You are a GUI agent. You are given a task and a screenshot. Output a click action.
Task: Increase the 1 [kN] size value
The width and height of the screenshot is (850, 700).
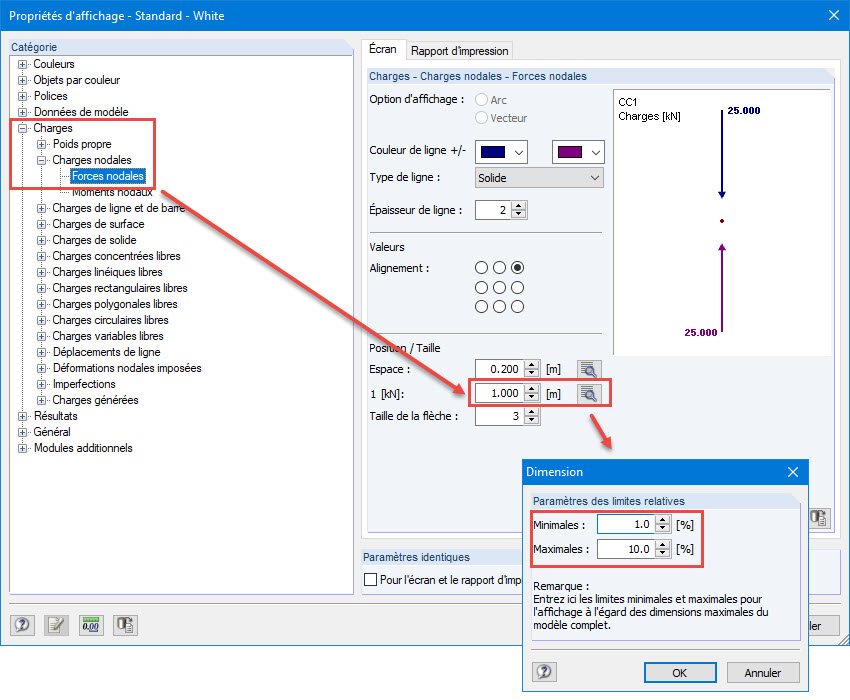coord(532,389)
